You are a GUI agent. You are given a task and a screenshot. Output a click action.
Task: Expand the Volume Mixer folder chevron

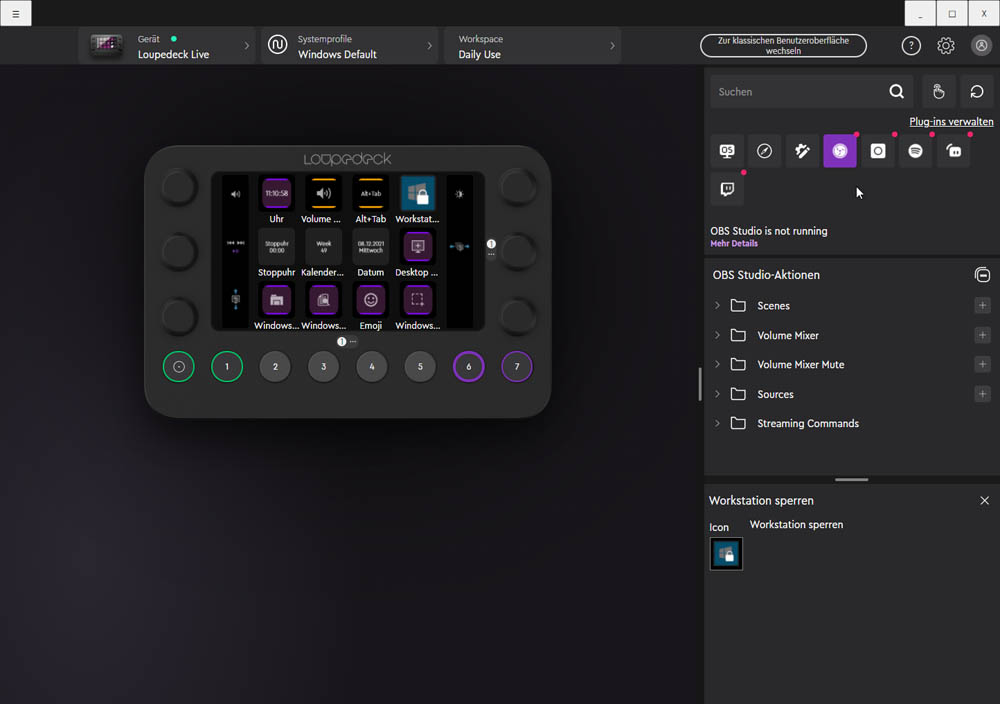point(717,335)
